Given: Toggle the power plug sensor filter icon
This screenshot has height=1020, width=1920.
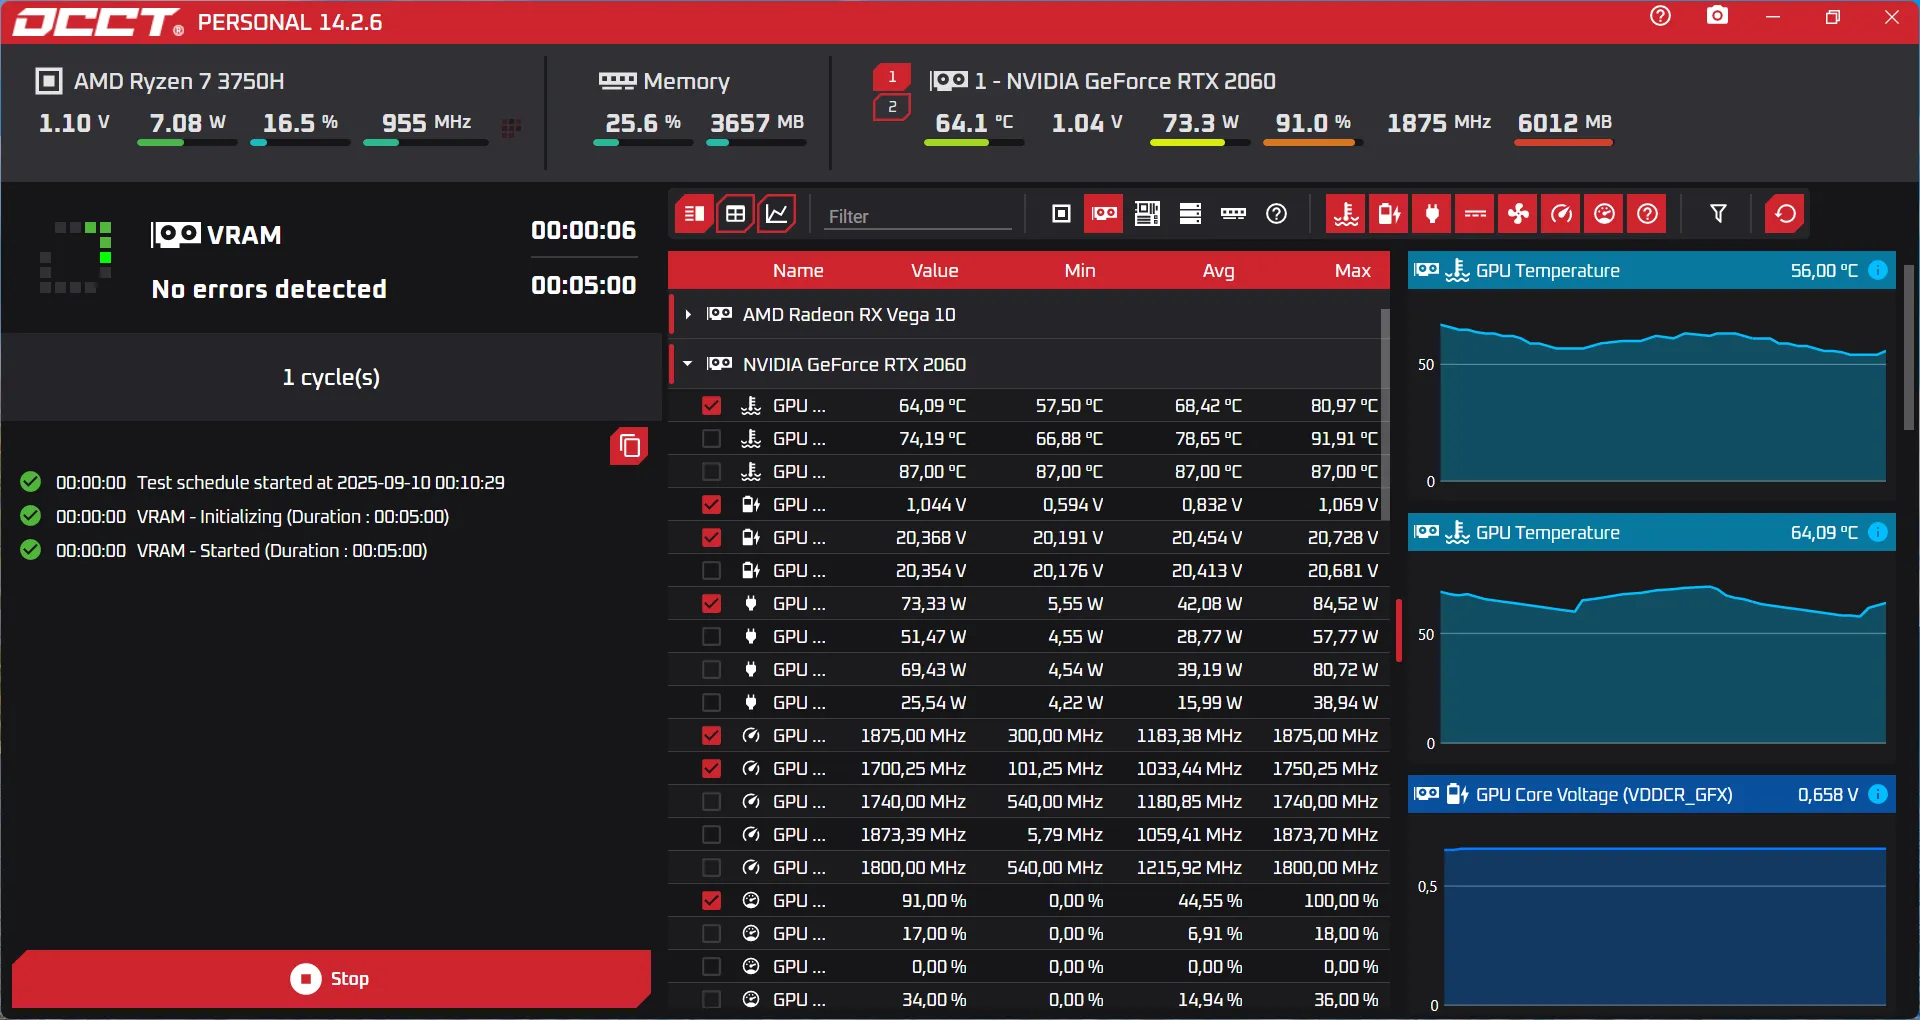Looking at the screenshot, I should pos(1432,214).
